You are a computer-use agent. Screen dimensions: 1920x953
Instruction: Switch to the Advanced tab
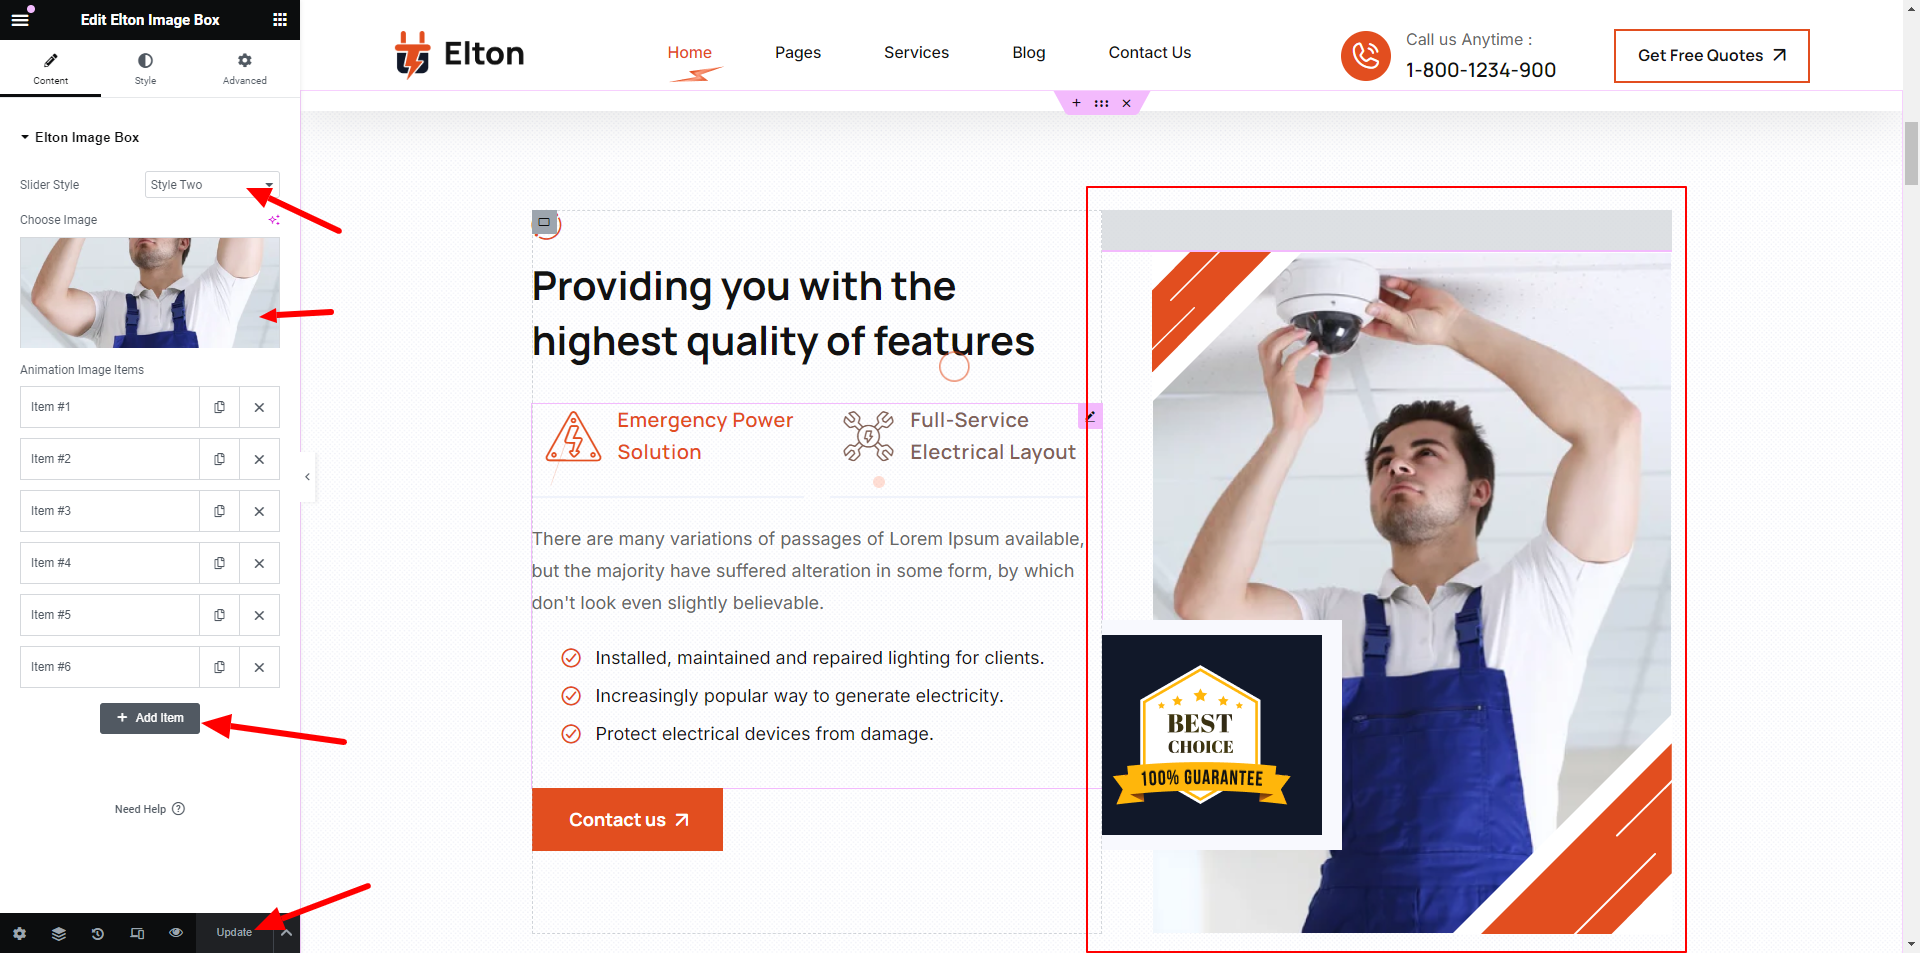[x=245, y=68]
